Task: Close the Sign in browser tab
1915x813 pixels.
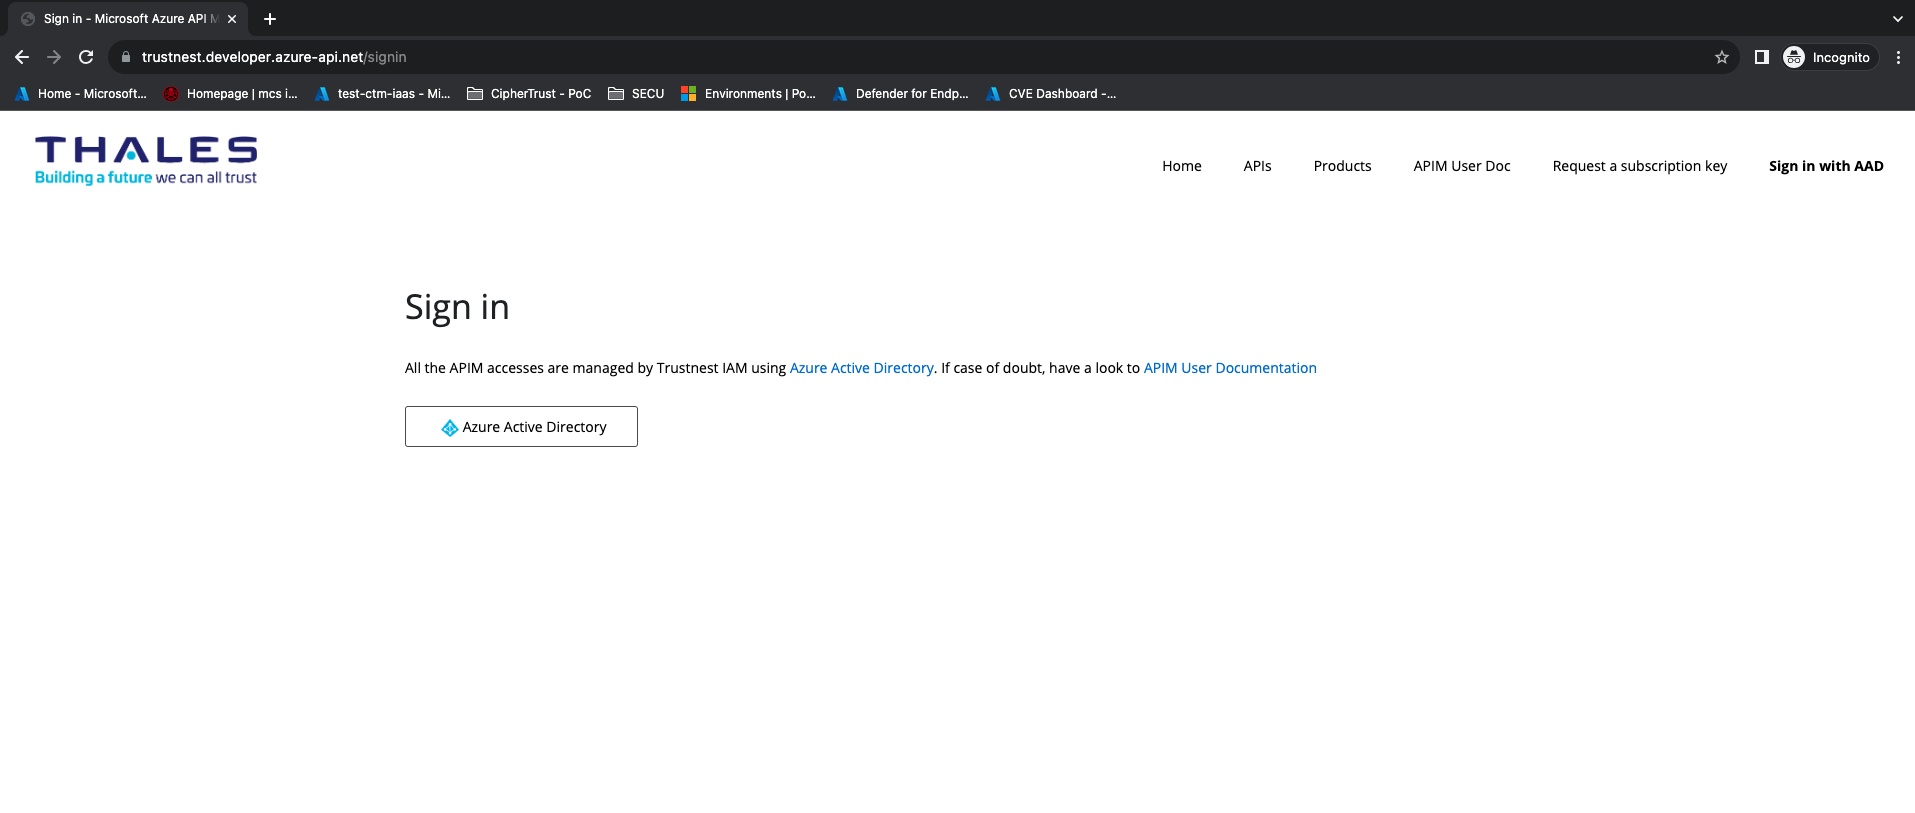Action: (x=232, y=19)
